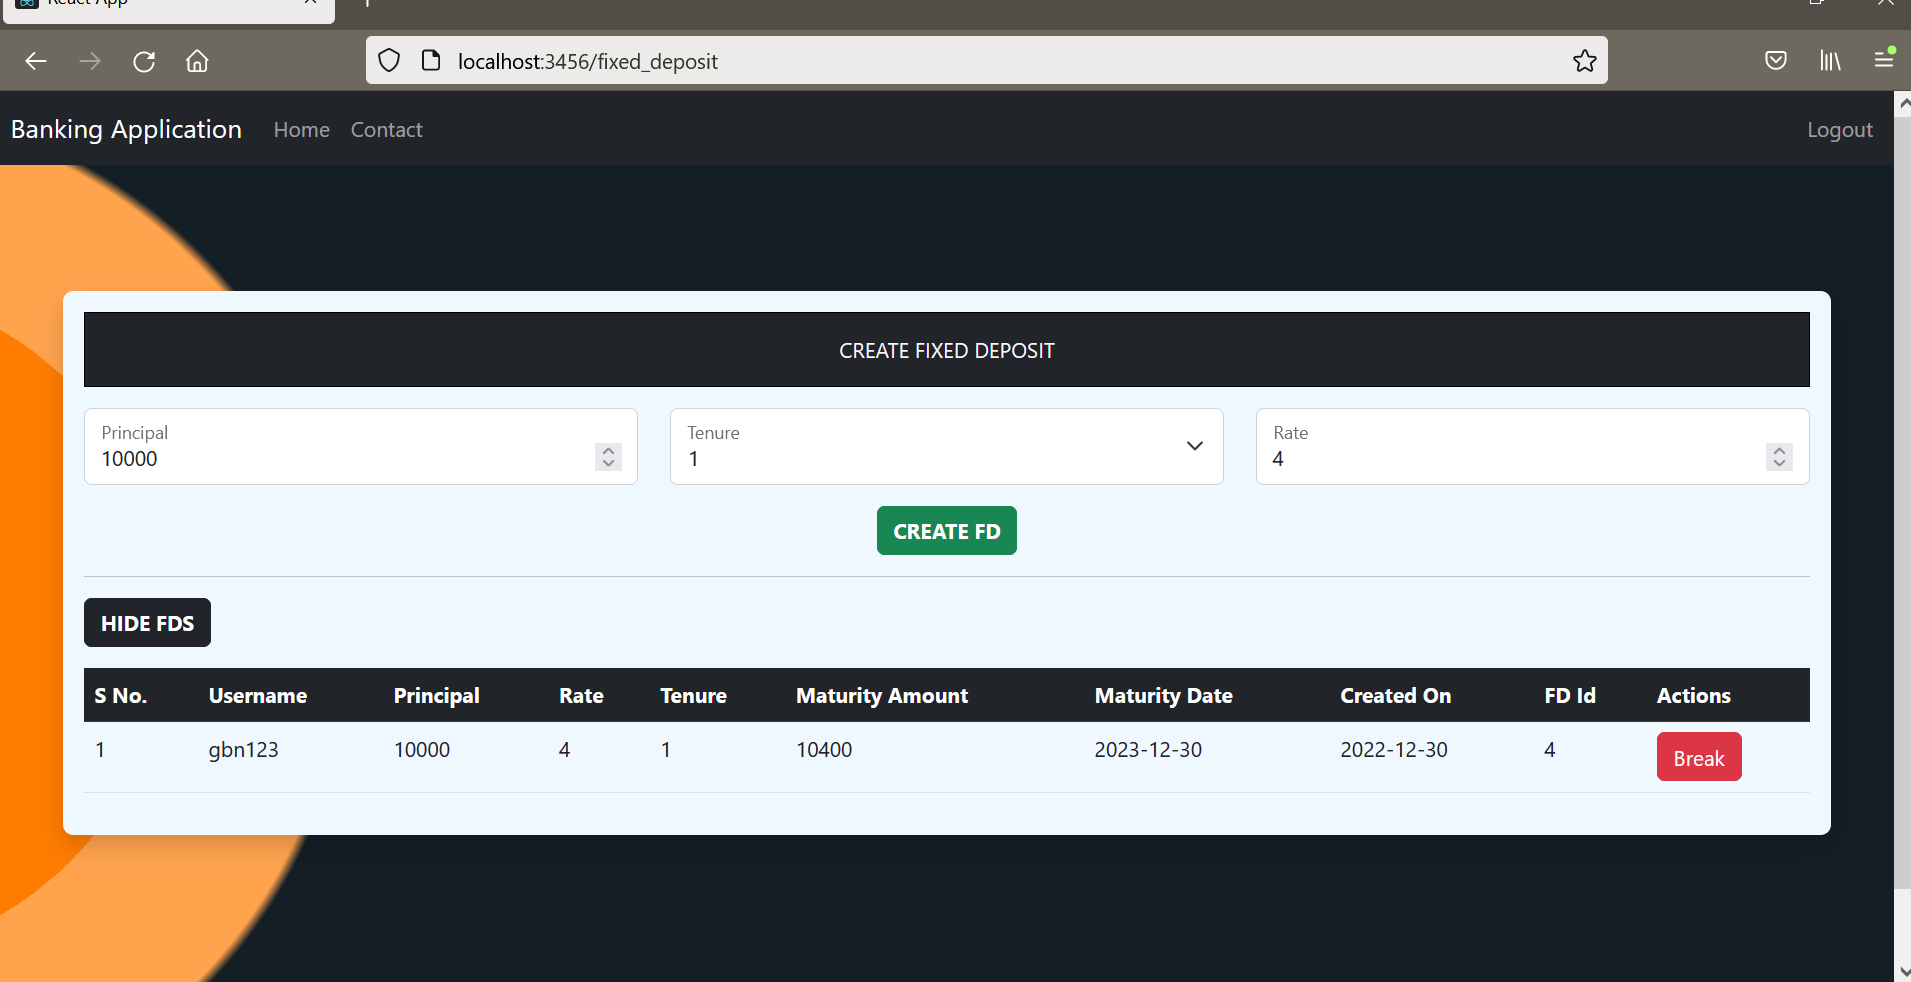Open the browser library icon
The width and height of the screenshot is (1911, 982).
tap(1831, 61)
